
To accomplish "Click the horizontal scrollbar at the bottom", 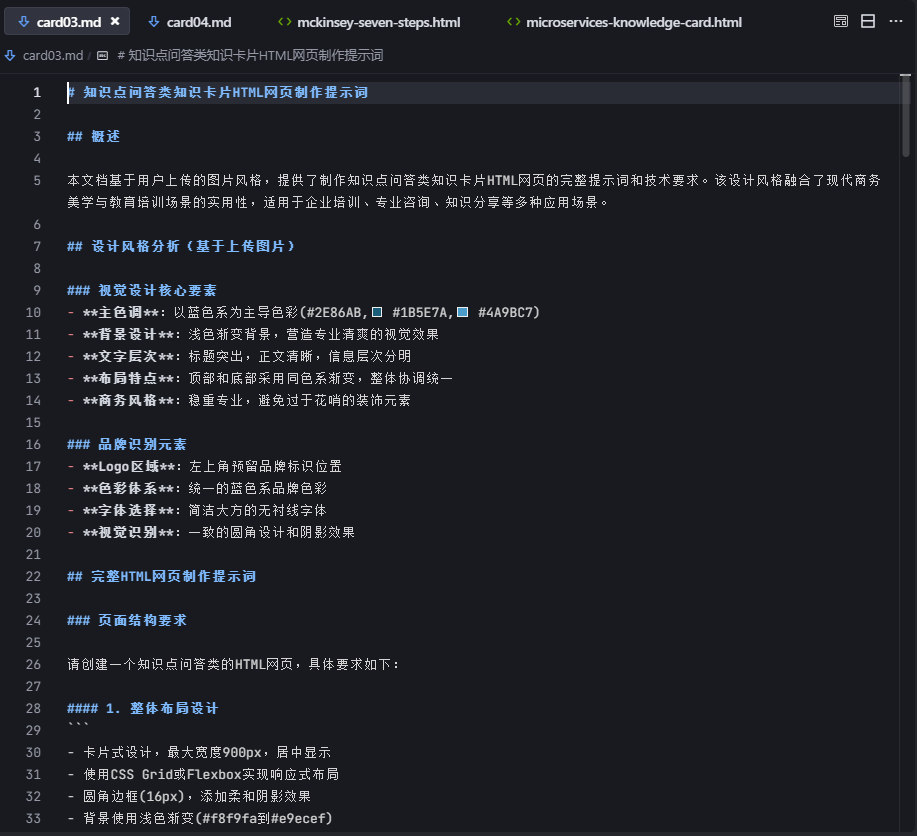I will [450, 831].
